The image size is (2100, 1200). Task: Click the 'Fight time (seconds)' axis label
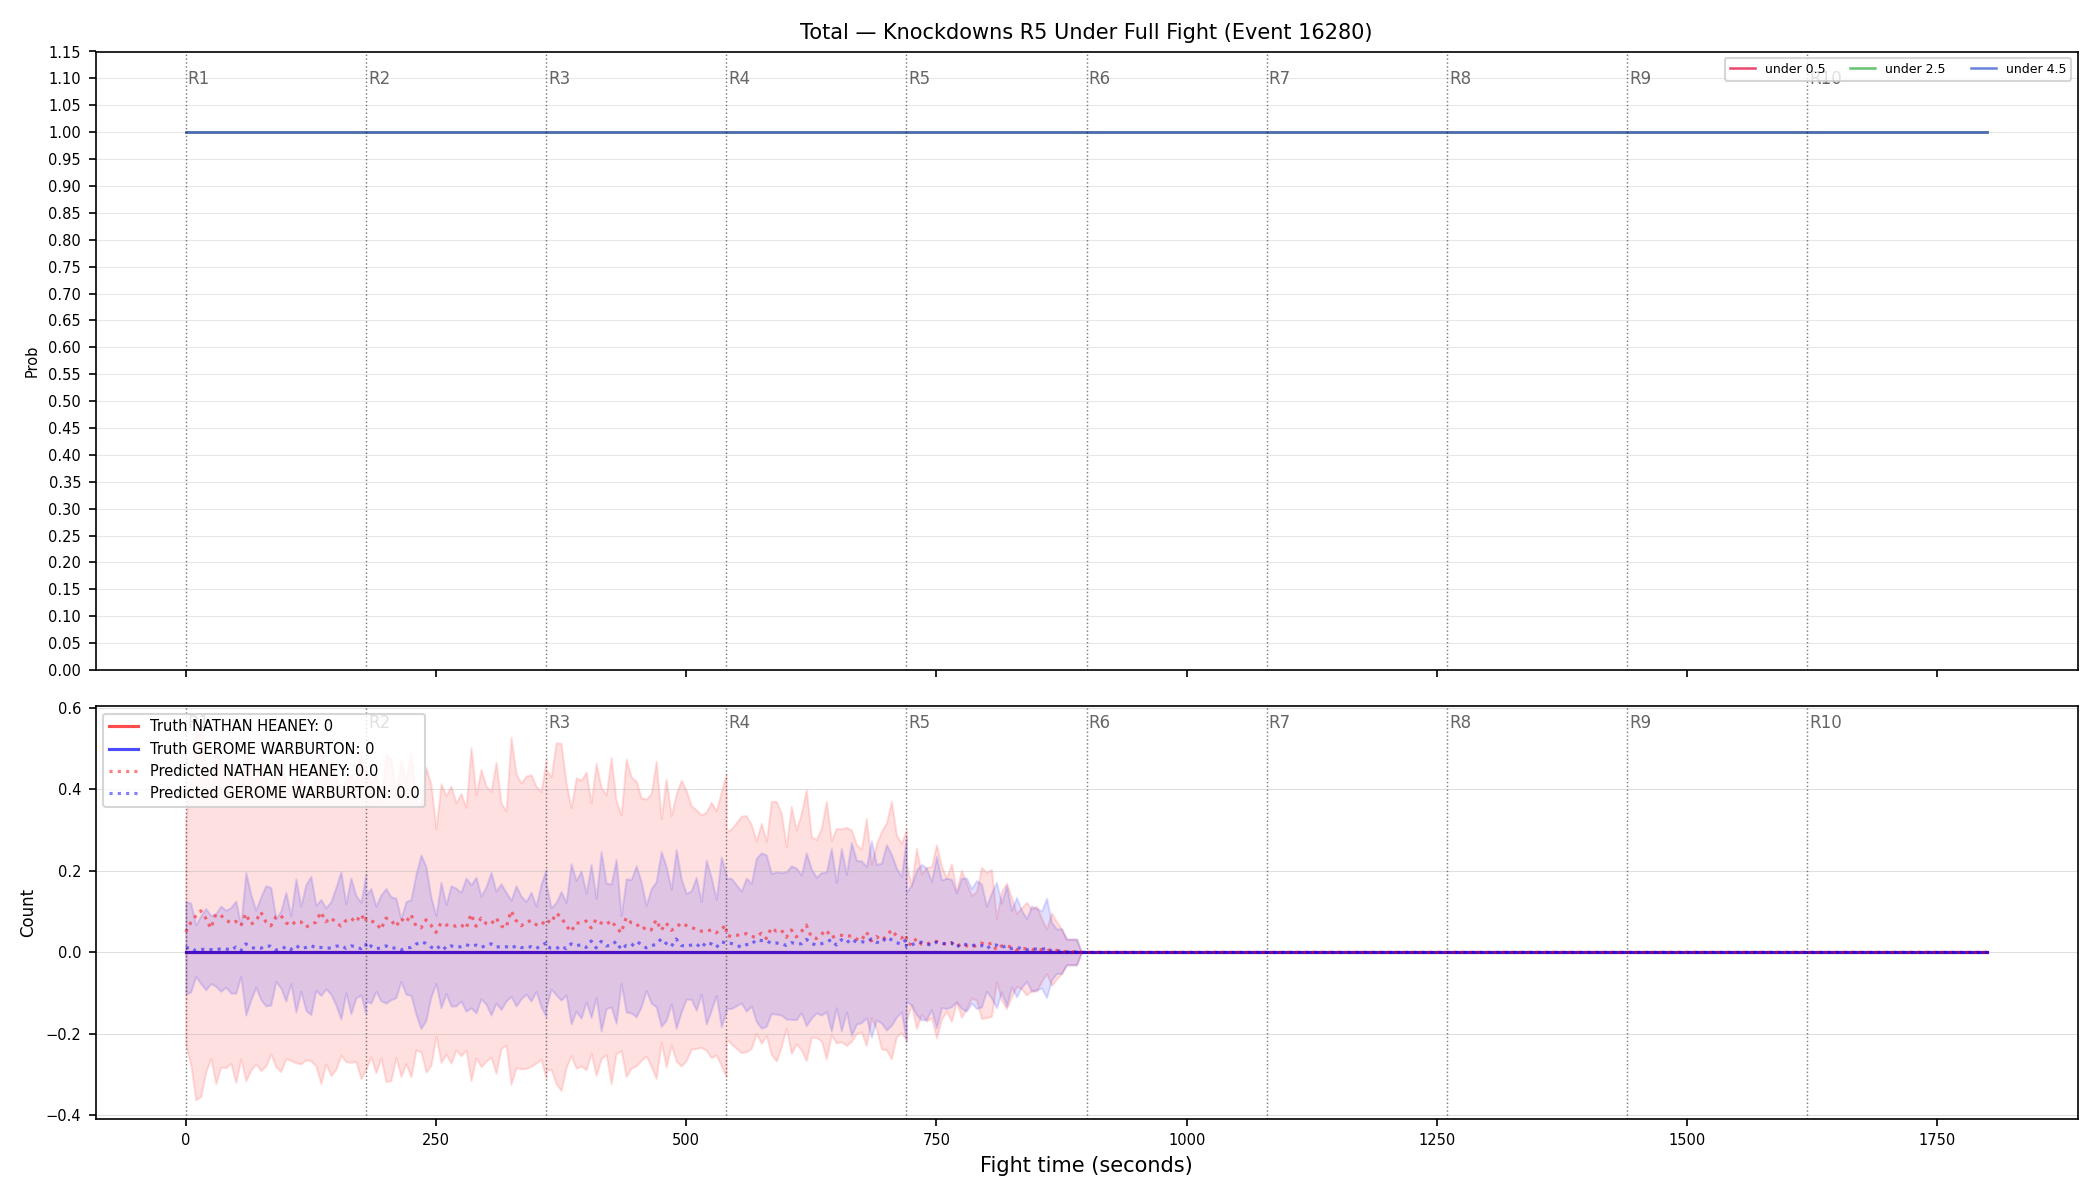[x=1086, y=1165]
